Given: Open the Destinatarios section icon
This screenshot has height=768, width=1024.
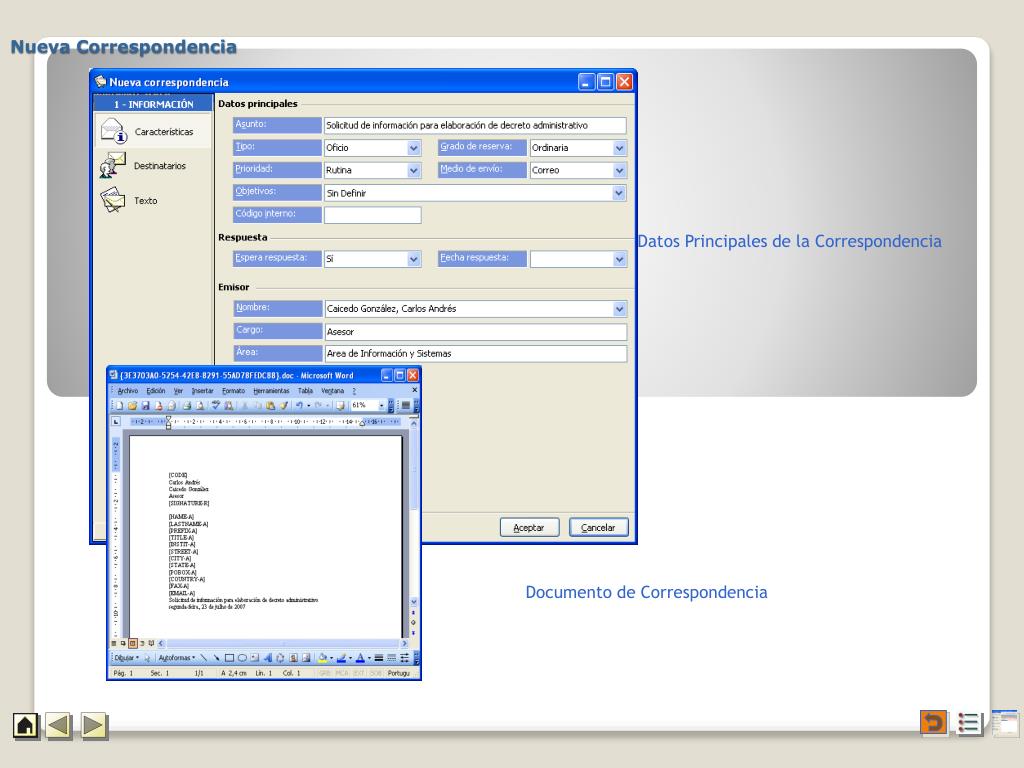Looking at the screenshot, I should tap(113, 165).
